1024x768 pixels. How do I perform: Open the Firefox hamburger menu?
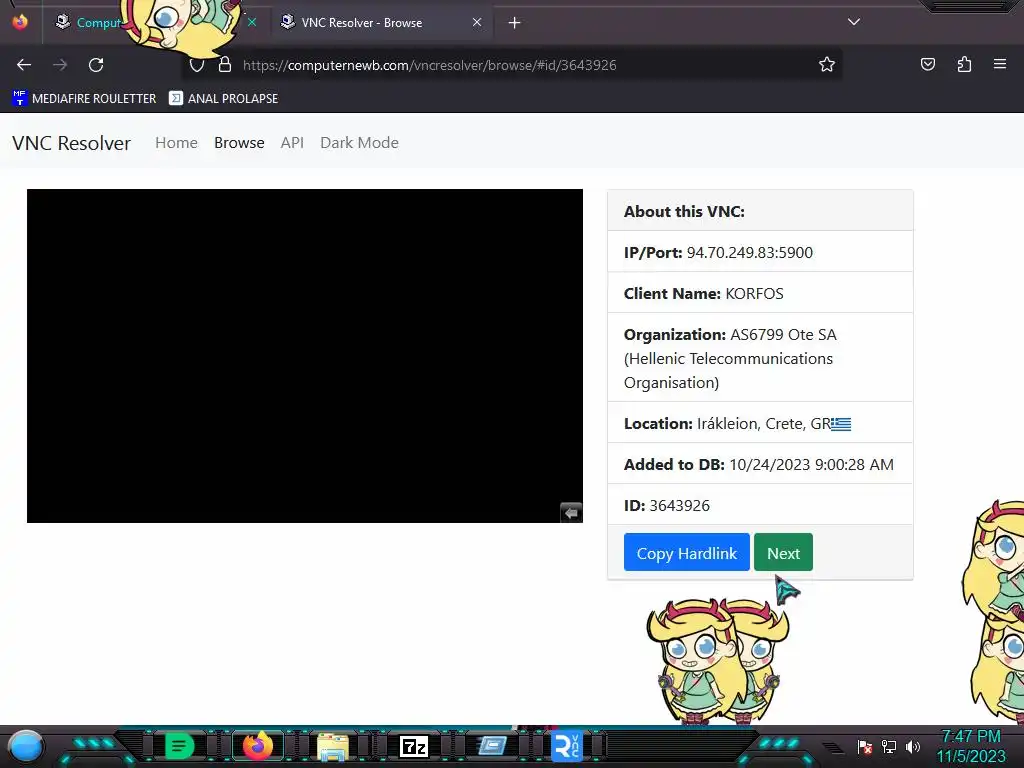1000,64
